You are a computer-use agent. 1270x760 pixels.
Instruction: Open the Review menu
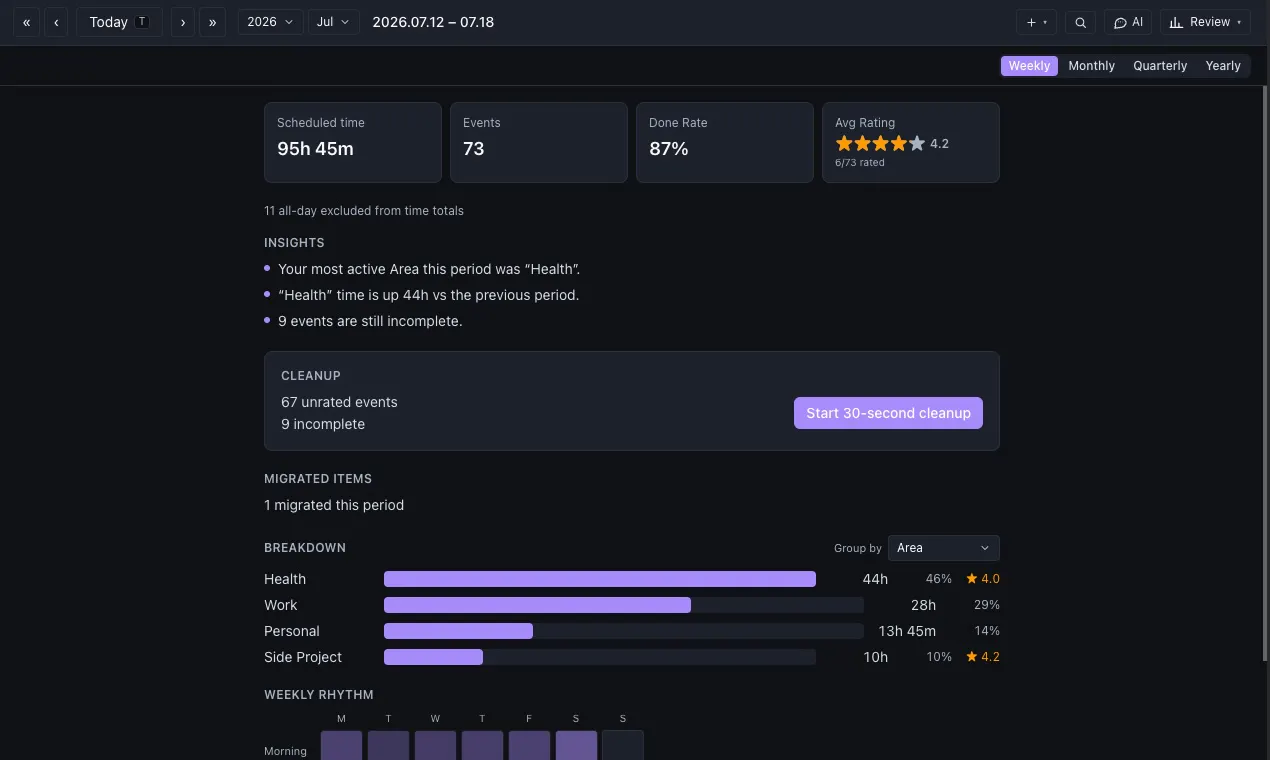(x=1205, y=22)
